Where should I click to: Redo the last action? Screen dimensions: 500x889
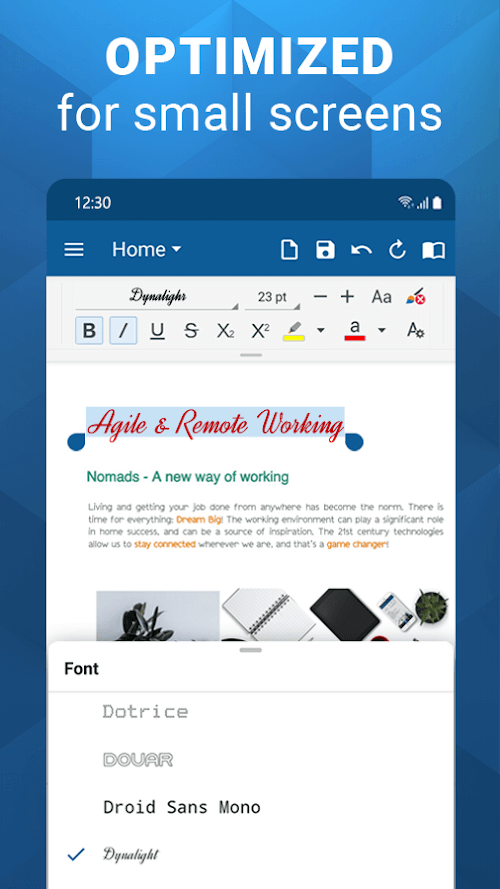(x=397, y=249)
